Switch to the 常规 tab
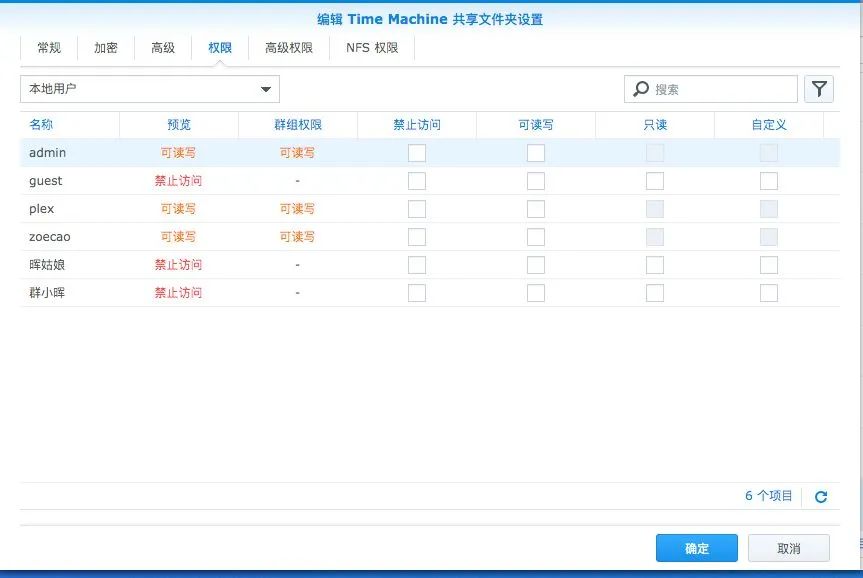 tap(49, 48)
